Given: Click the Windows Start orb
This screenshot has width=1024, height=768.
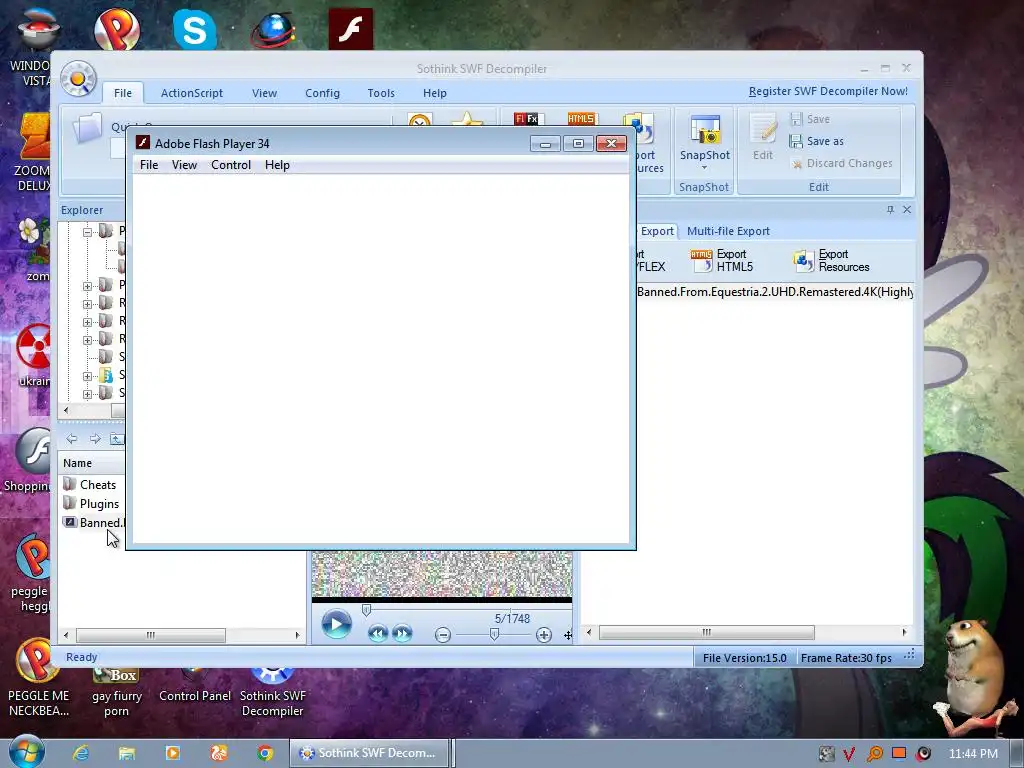Looking at the screenshot, I should coord(27,751).
